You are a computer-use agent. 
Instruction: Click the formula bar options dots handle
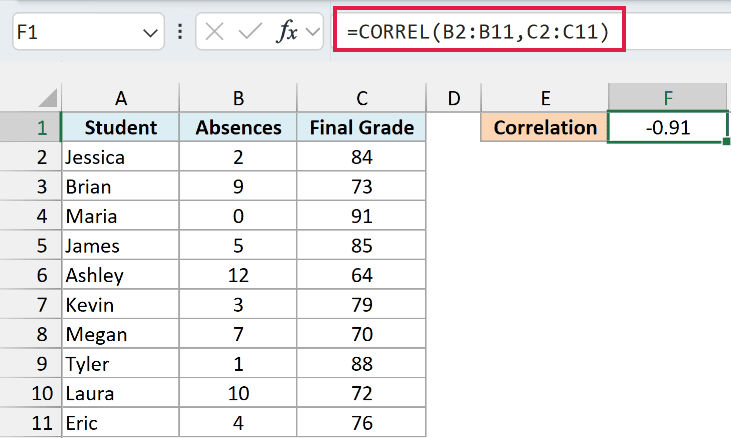click(180, 32)
